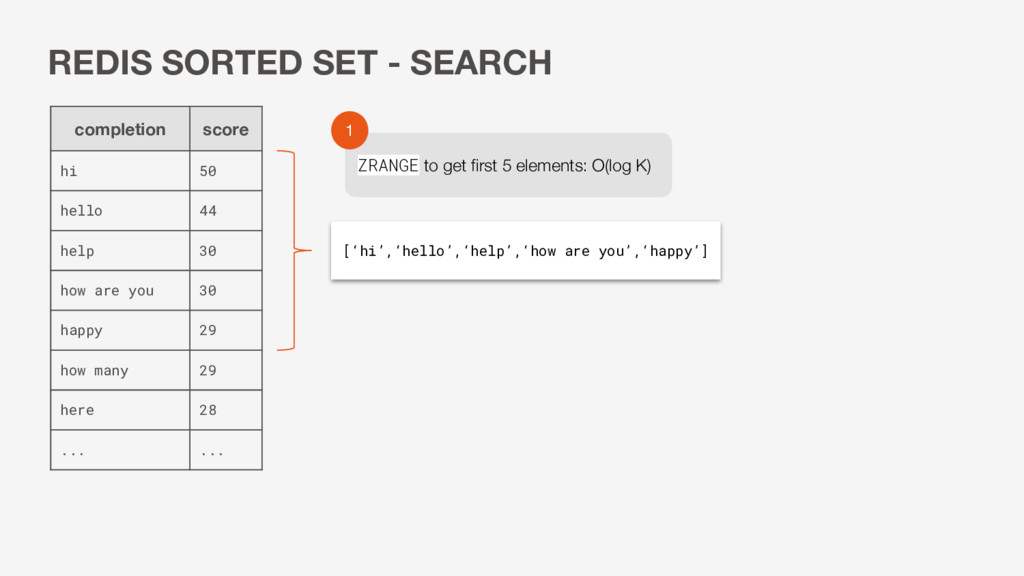Viewport: 1024px width, 576px height.
Task: Select the ZRANGE highlighted code word
Action: 388,165
